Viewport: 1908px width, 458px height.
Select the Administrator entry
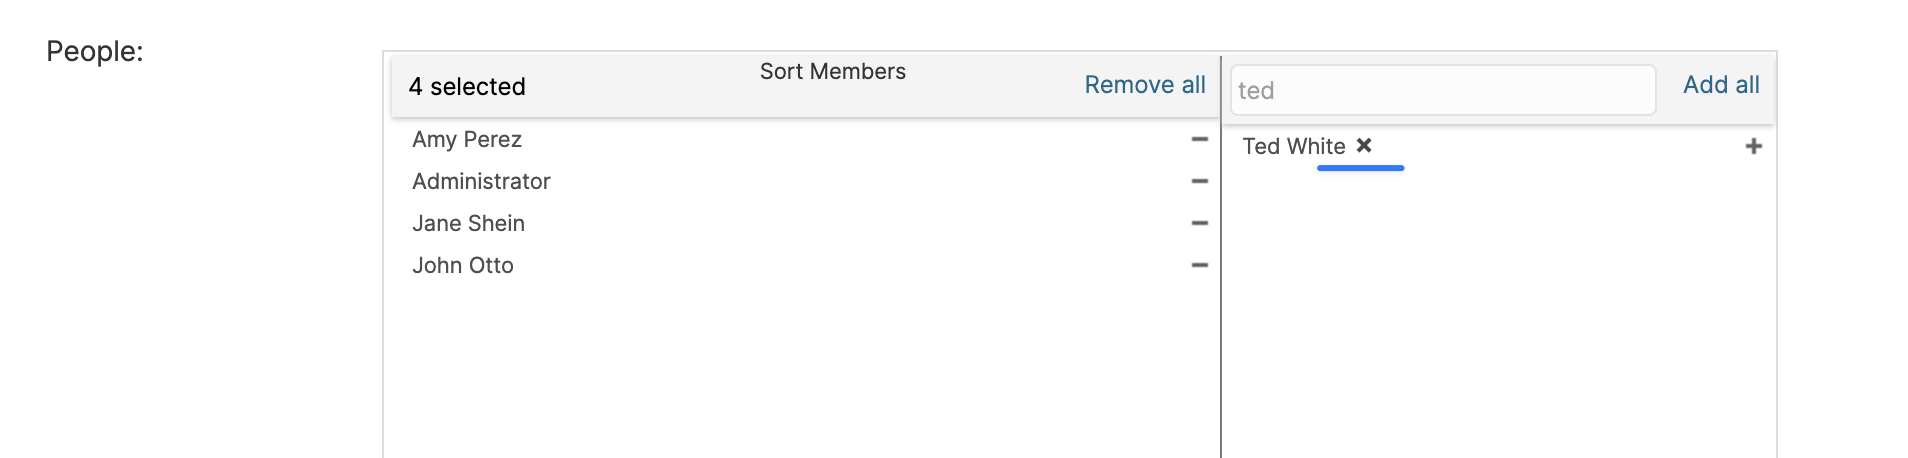481,182
